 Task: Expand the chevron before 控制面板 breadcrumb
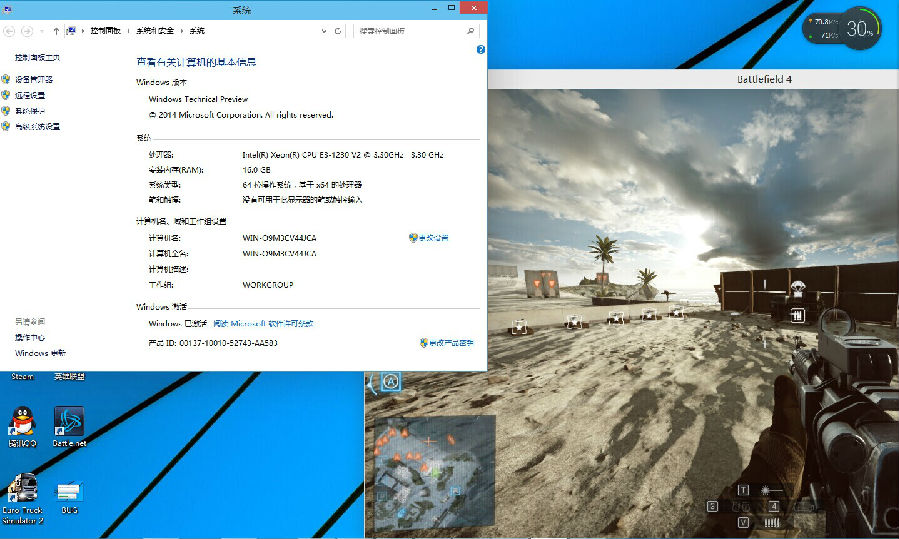(83, 31)
